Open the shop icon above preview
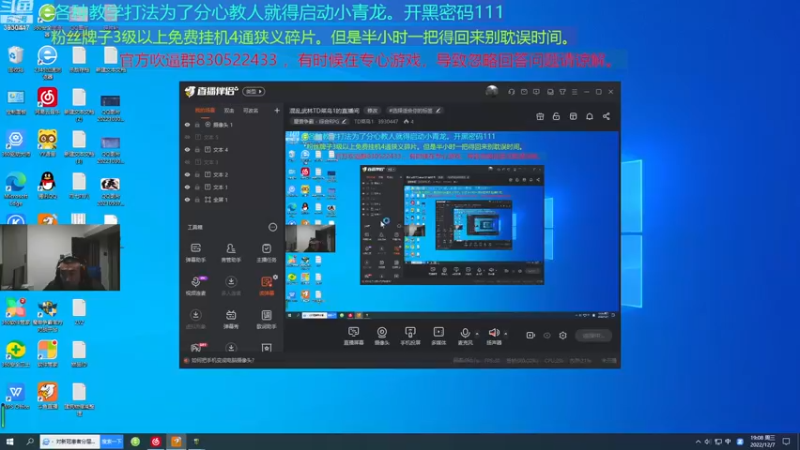Image resolution: width=800 pixels, height=450 pixels. [x=573, y=116]
